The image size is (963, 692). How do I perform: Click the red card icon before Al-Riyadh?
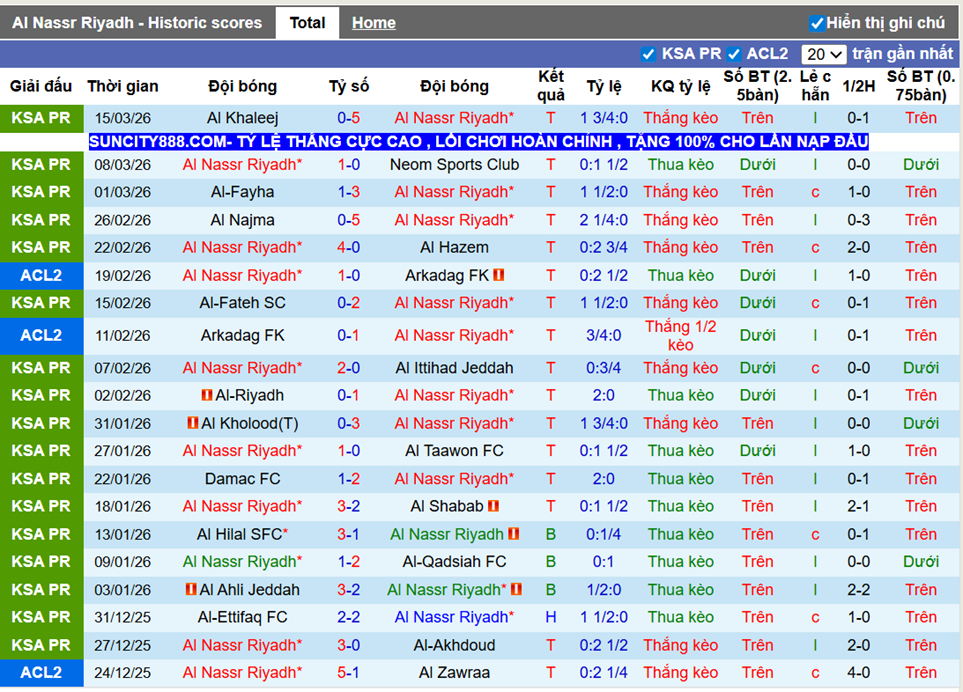tap(207, 396)
